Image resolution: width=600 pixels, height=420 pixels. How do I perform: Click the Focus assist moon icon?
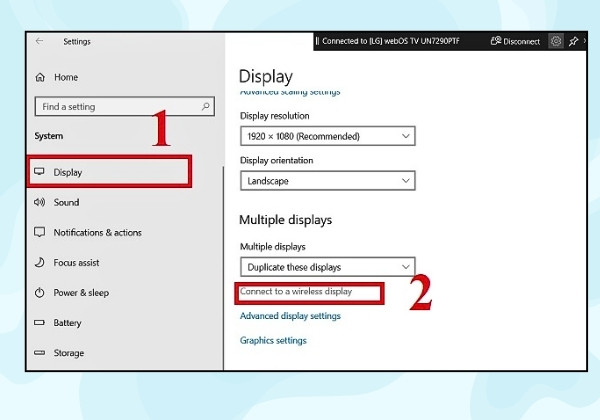coord(39,262)
